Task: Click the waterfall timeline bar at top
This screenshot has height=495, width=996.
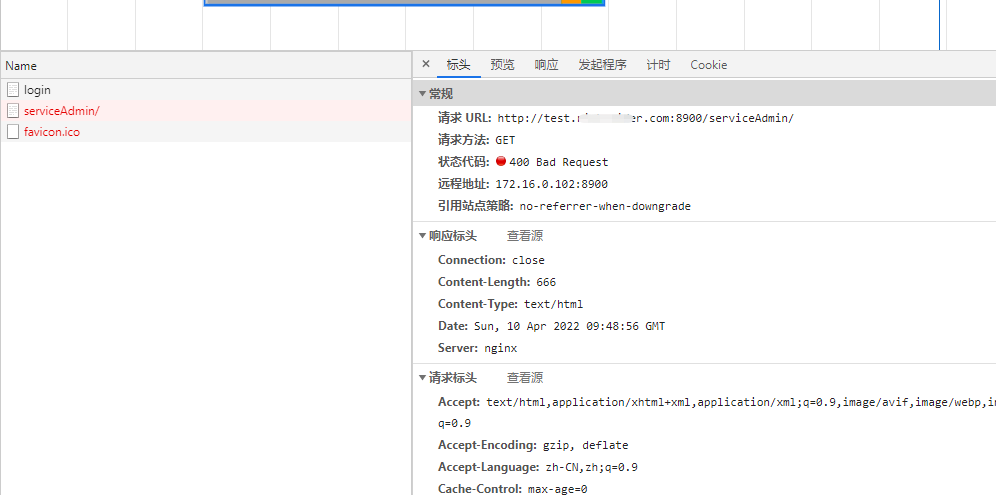Action: click(405, 3)
